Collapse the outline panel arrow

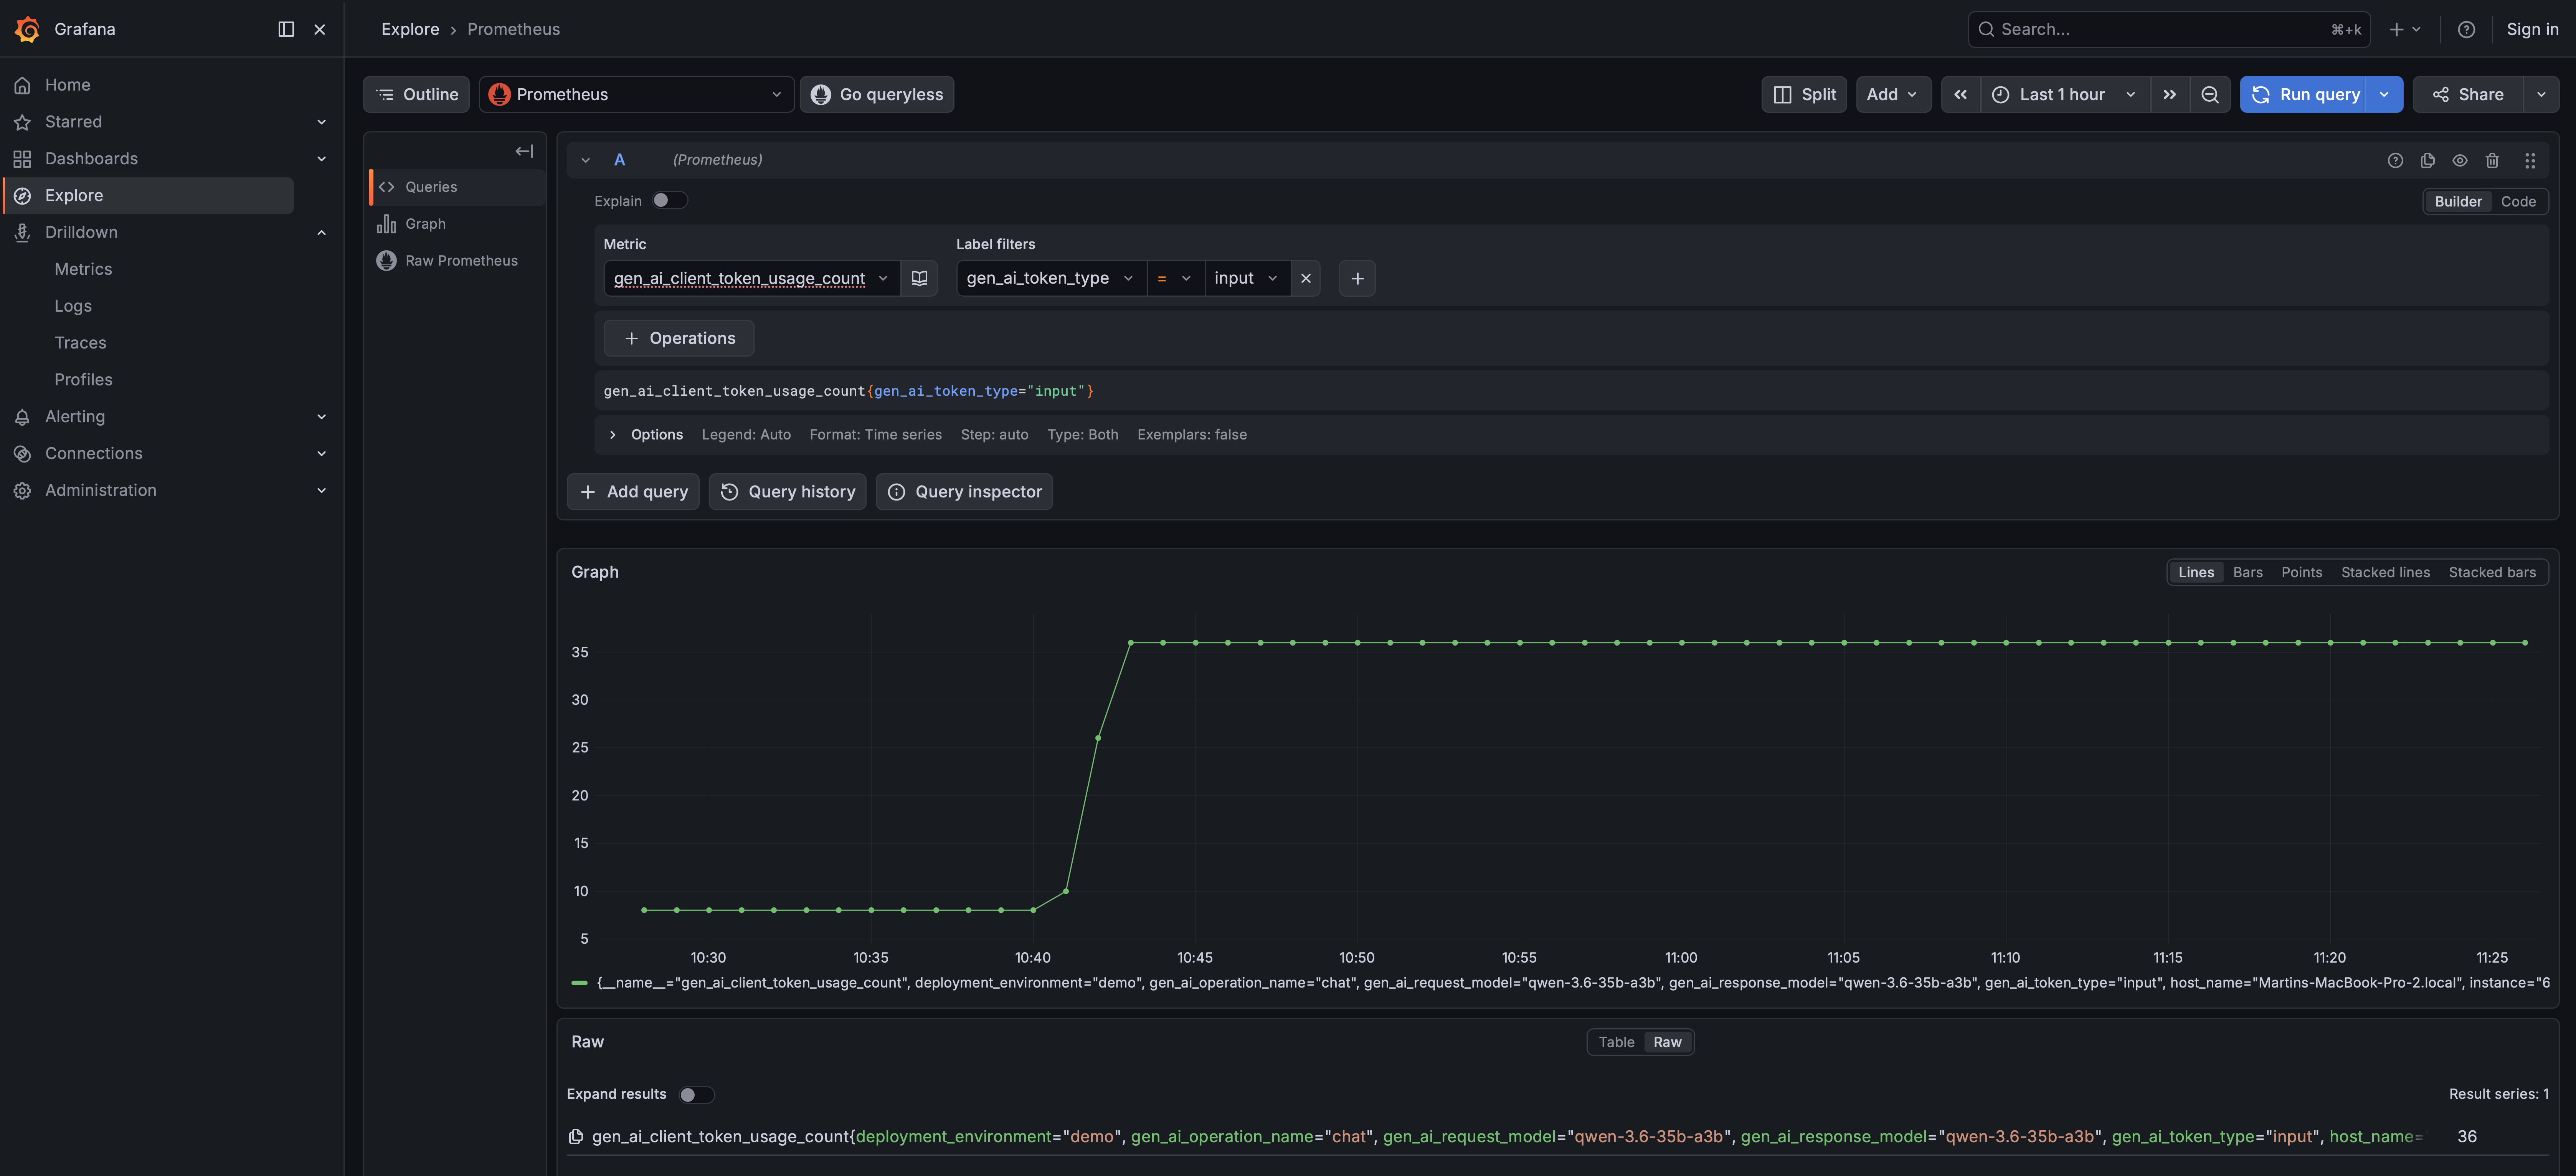coord(524,151)
